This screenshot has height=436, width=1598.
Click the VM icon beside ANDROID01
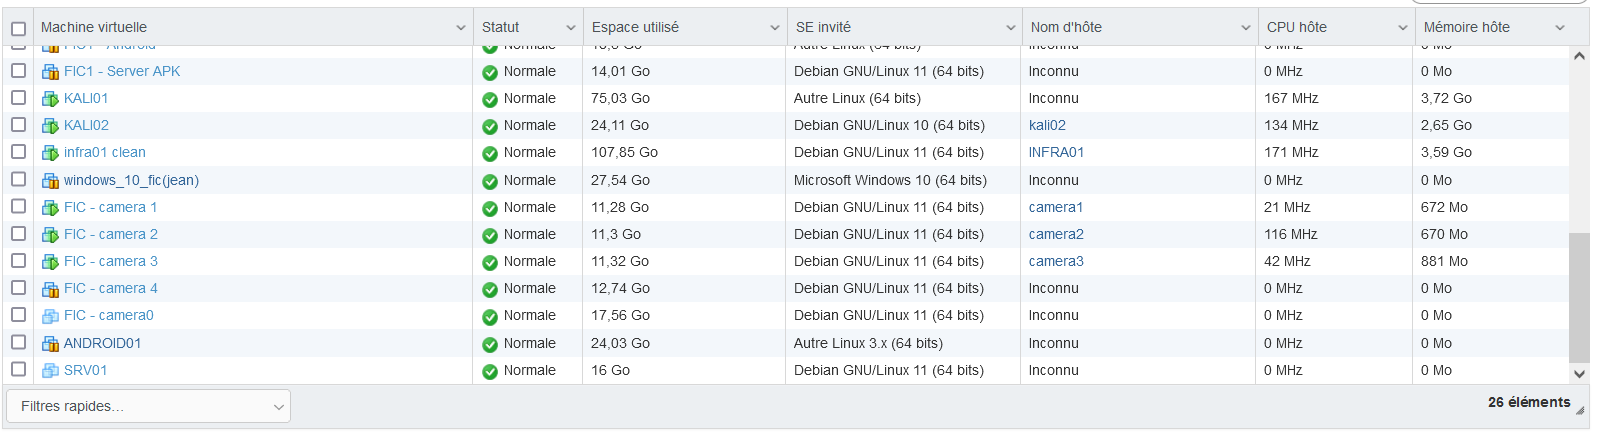point(50,344)
